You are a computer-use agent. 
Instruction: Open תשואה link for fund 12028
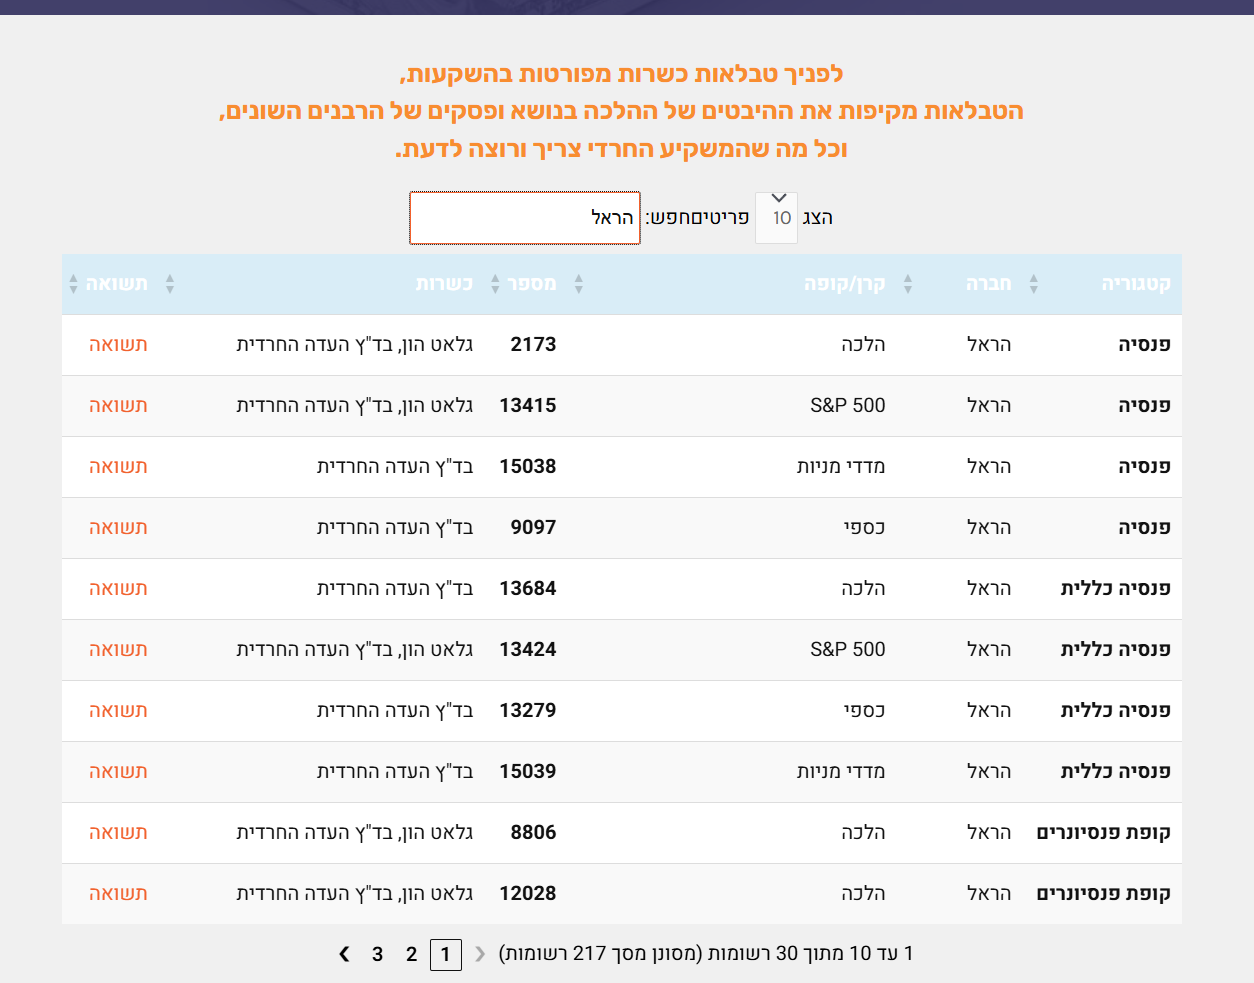pos(118,894)
